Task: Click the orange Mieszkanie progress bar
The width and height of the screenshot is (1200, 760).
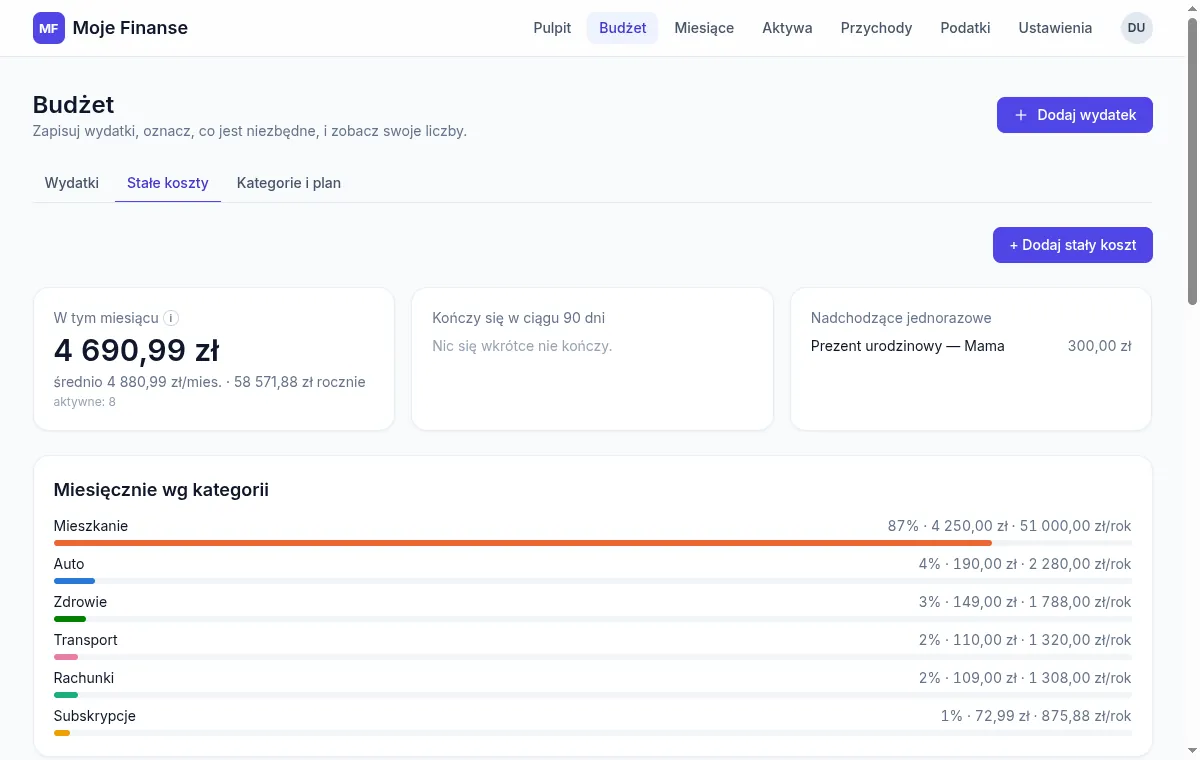Action: [x=523, y=543]
